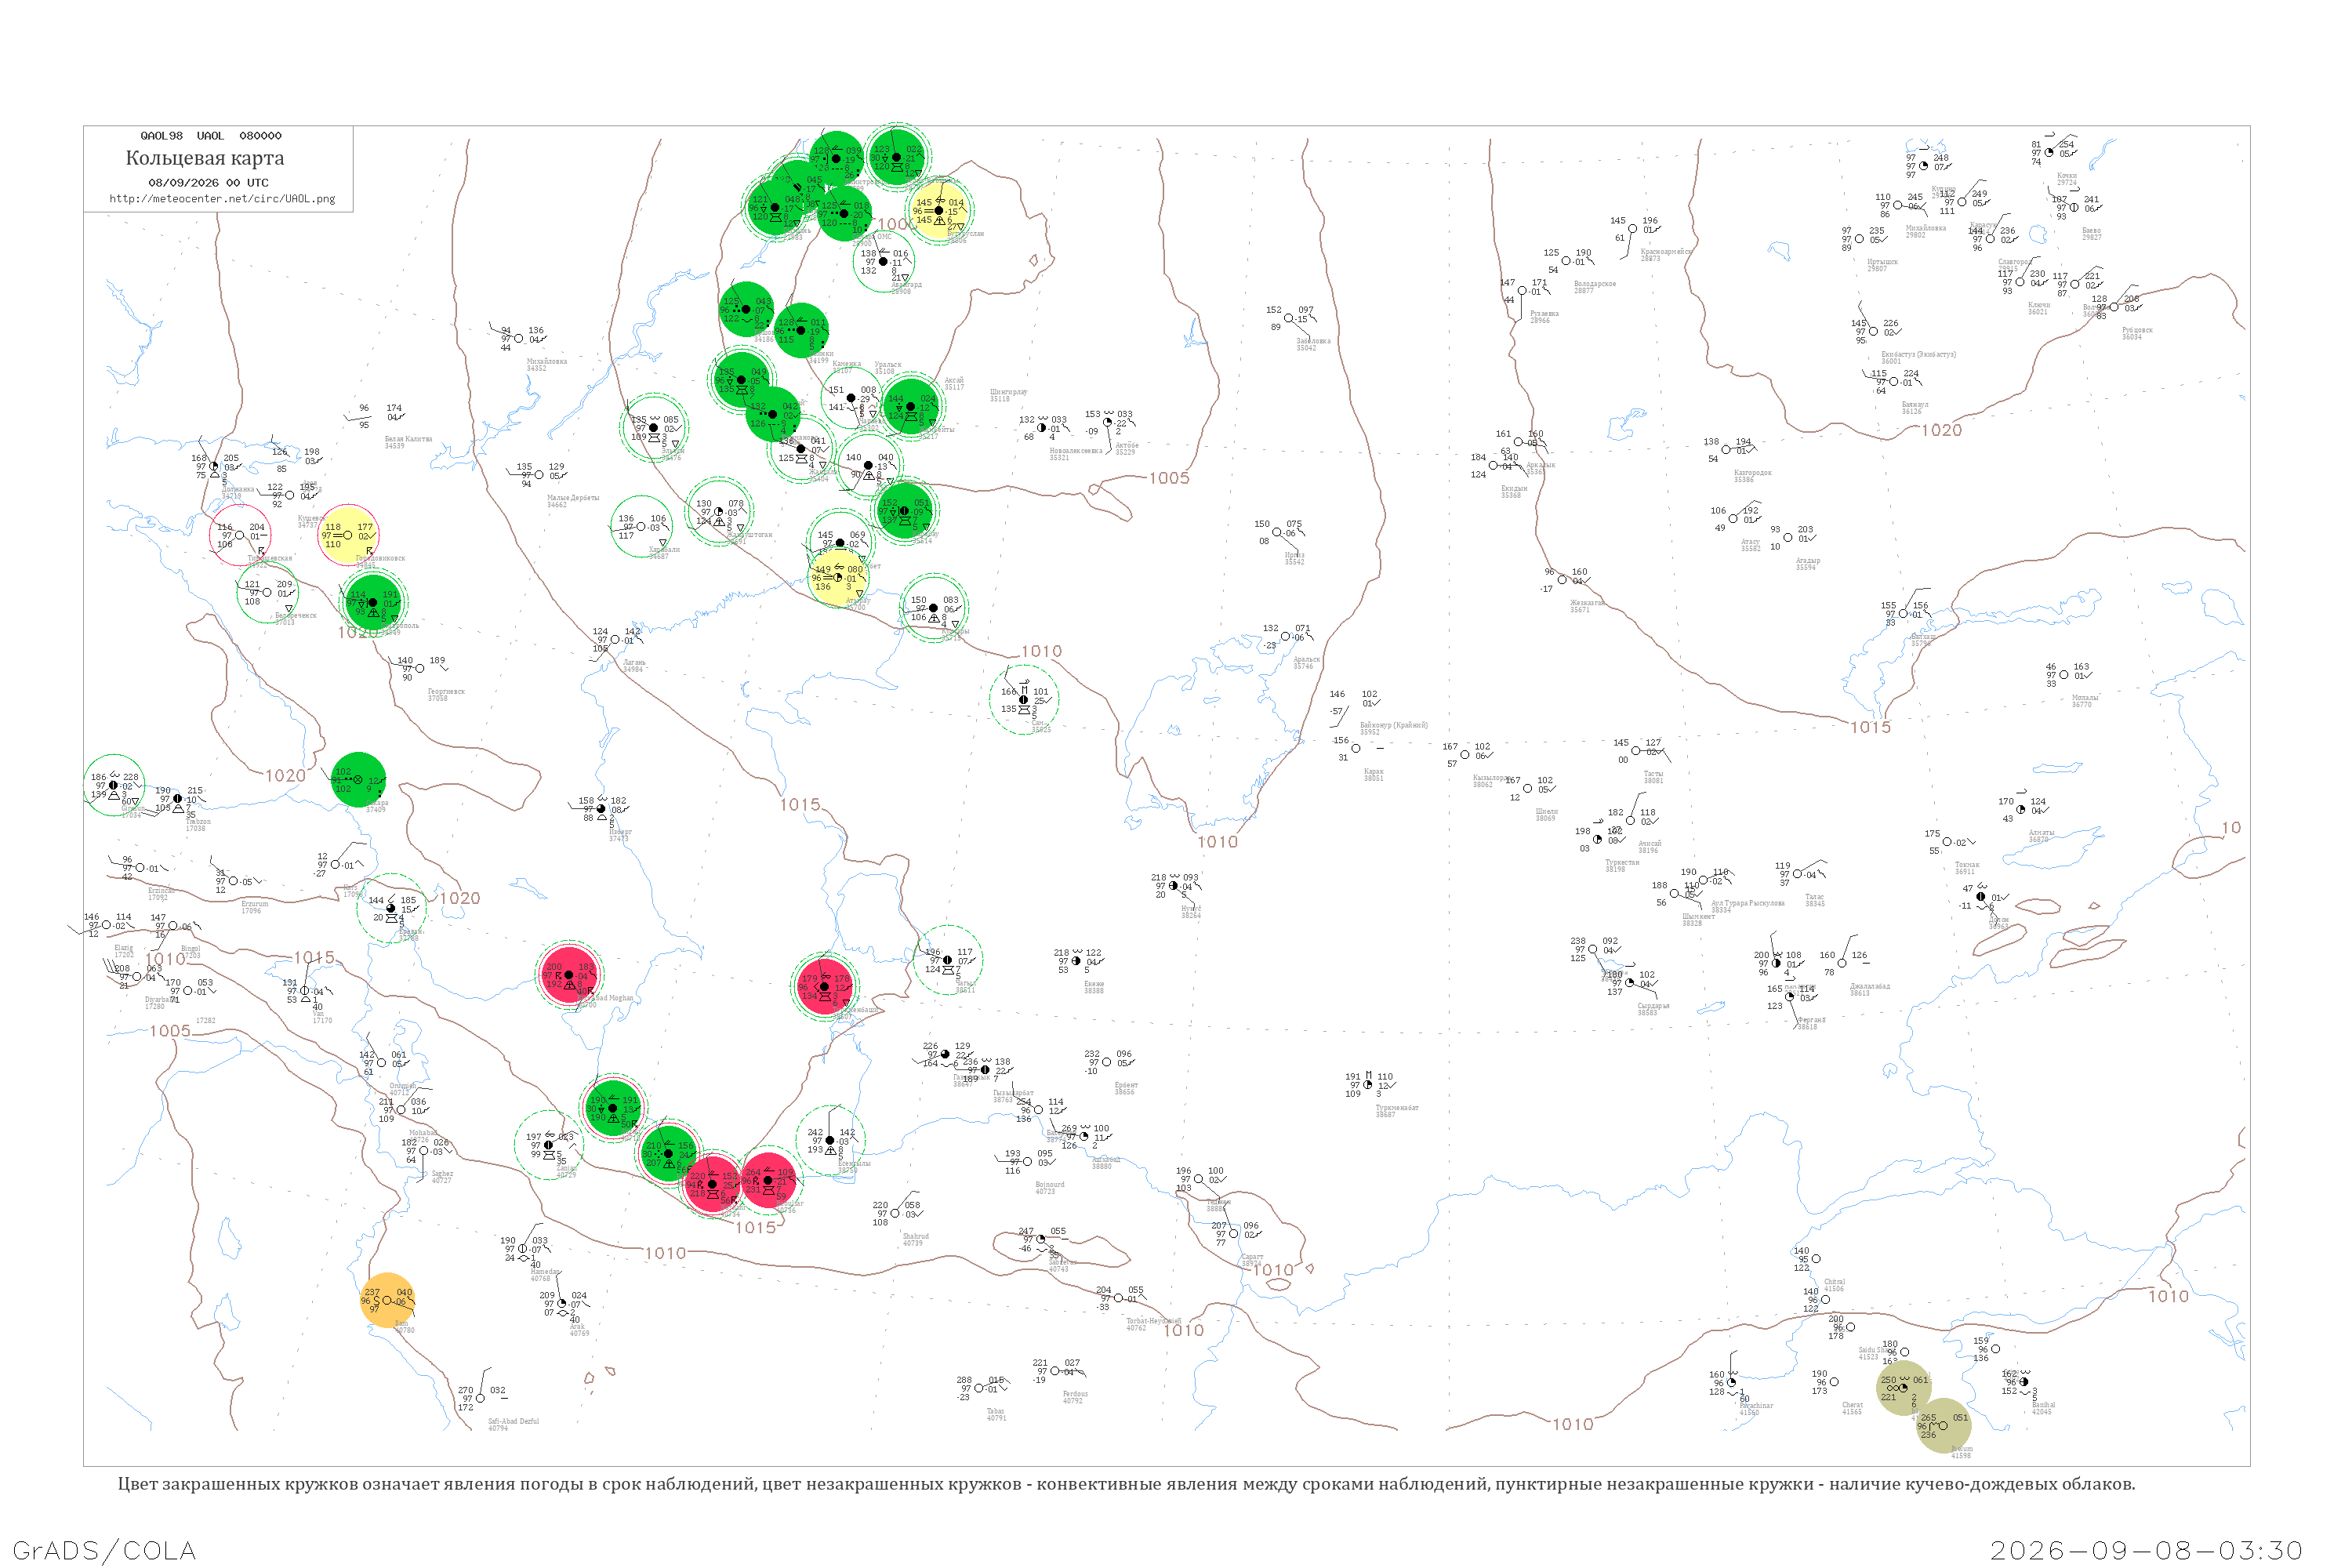Select the green-outlined circle at Giresun
The image size is (2352, 1568).
[113, 785]
